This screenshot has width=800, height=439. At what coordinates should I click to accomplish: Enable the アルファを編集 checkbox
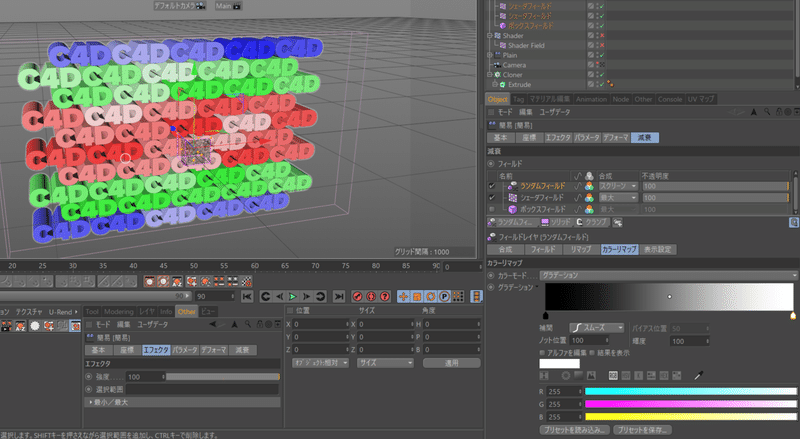542,353
